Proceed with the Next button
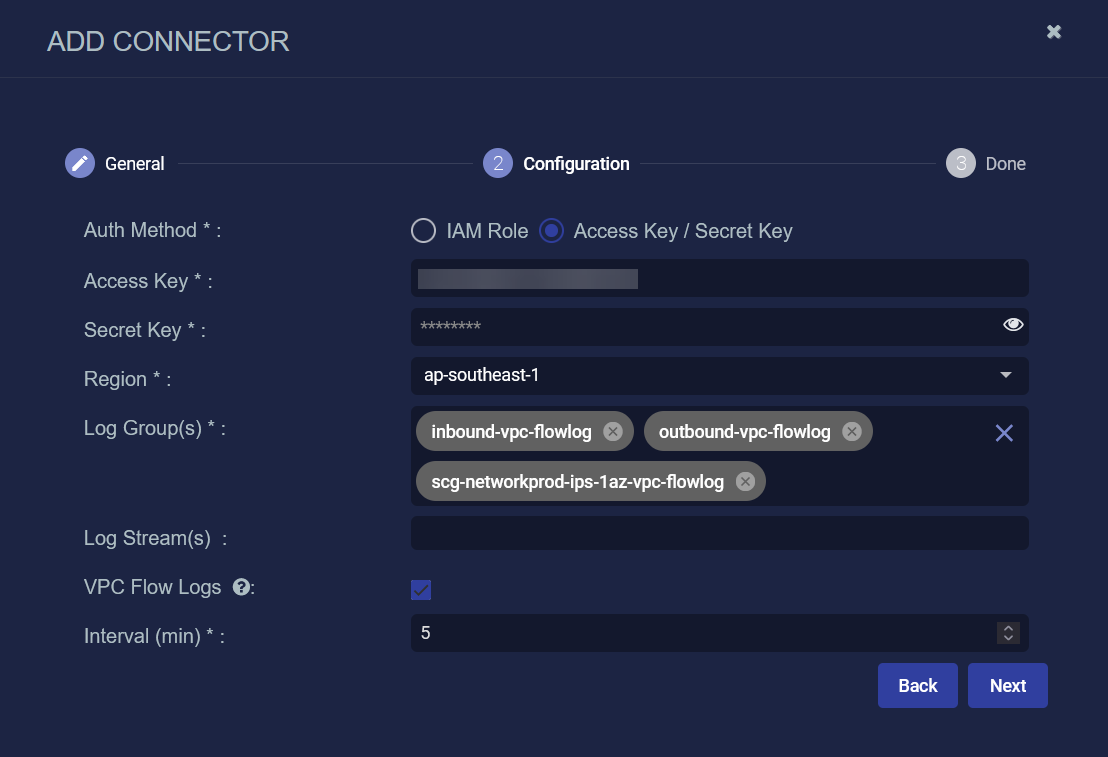Screen dimensions: 1108x757 1007,686
